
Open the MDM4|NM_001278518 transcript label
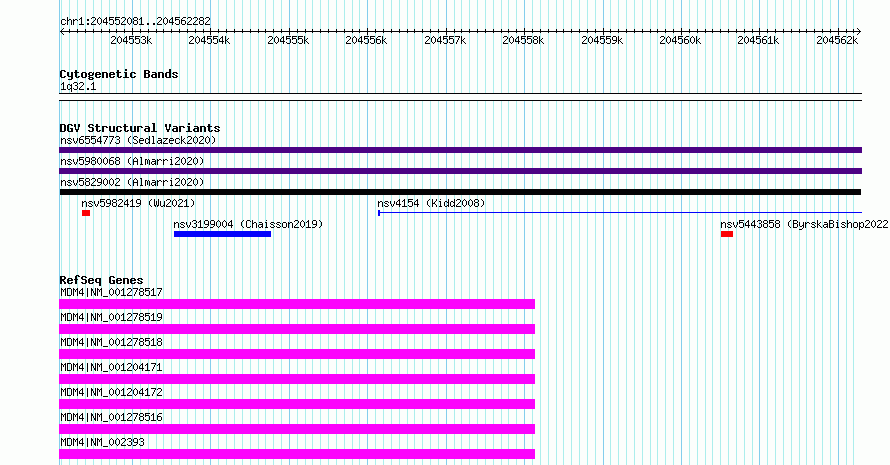pos(111,342)
